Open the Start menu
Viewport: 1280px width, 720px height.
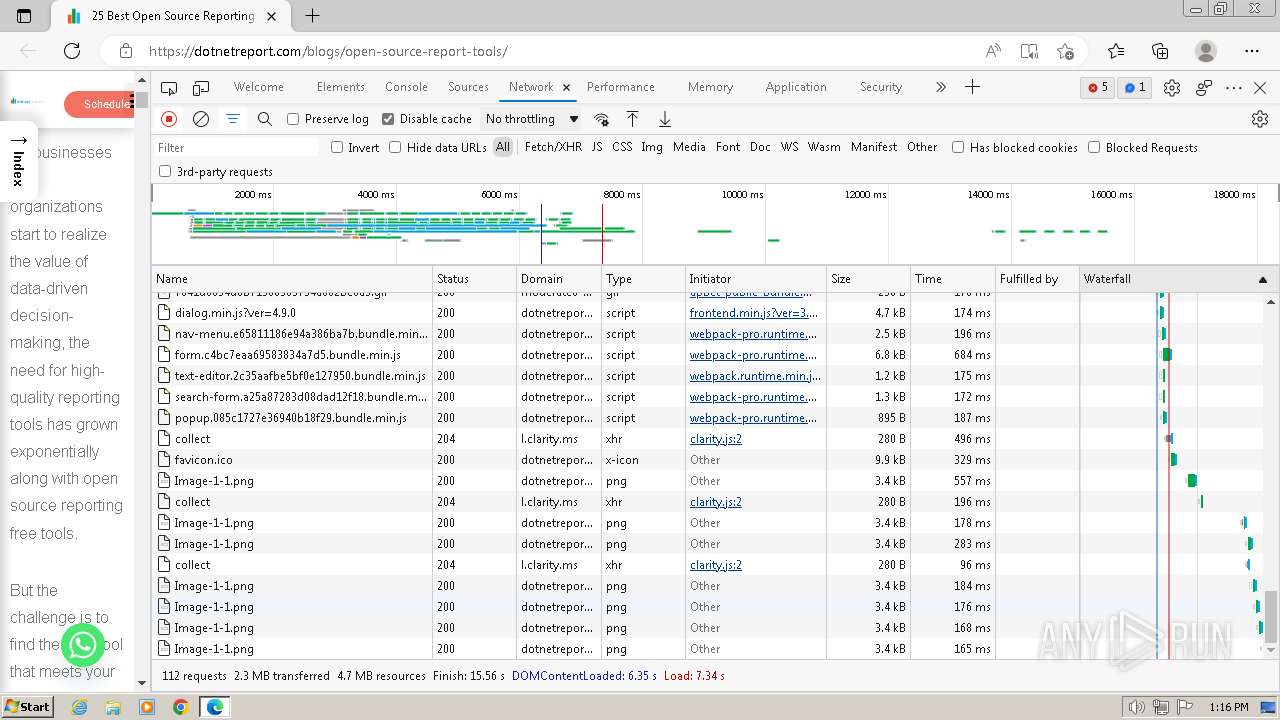pyautogui.click(x=27, y=706)
